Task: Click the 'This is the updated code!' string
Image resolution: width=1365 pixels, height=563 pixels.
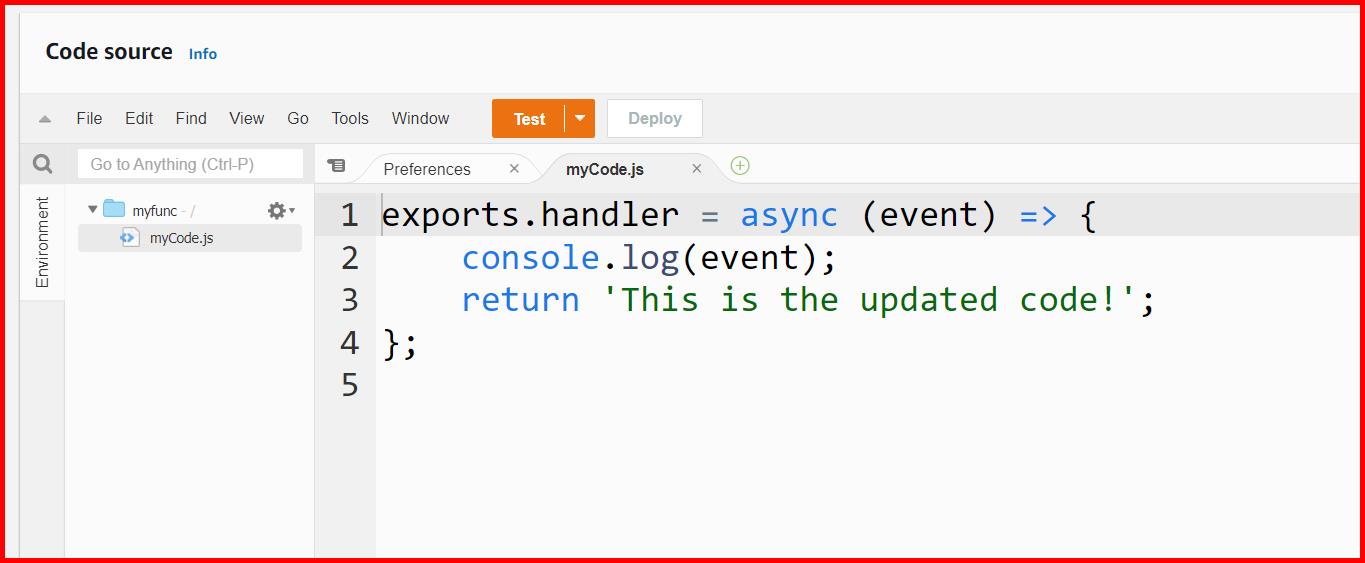Action: pyautogui.click(x=870, y=300)
